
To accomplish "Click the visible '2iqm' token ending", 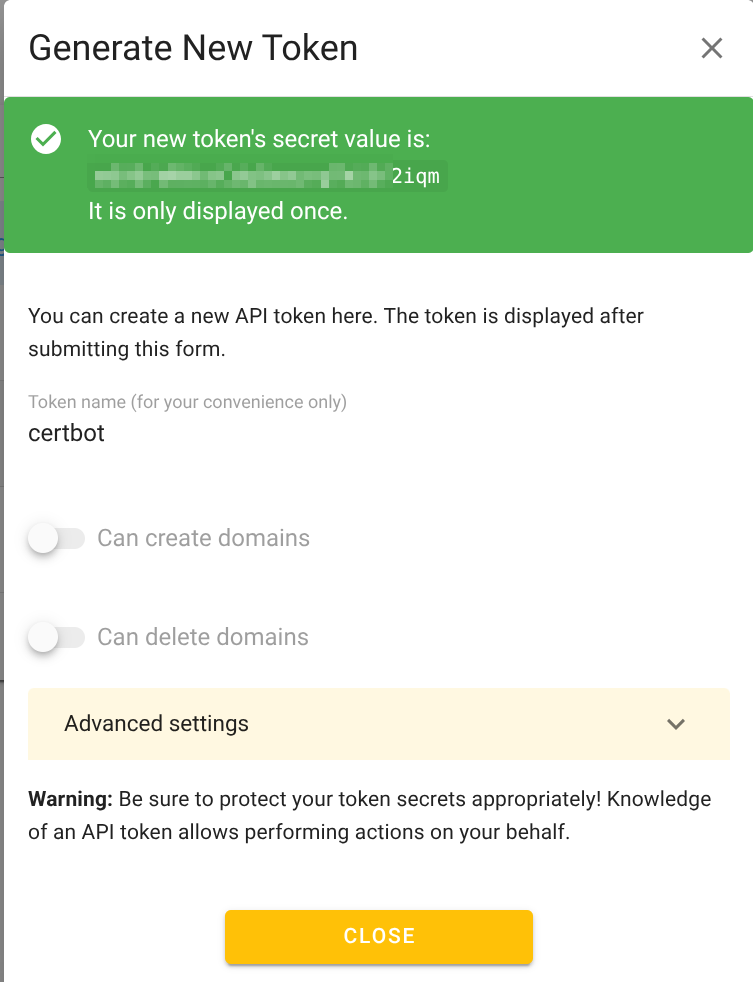I will (x=416, y=176).
